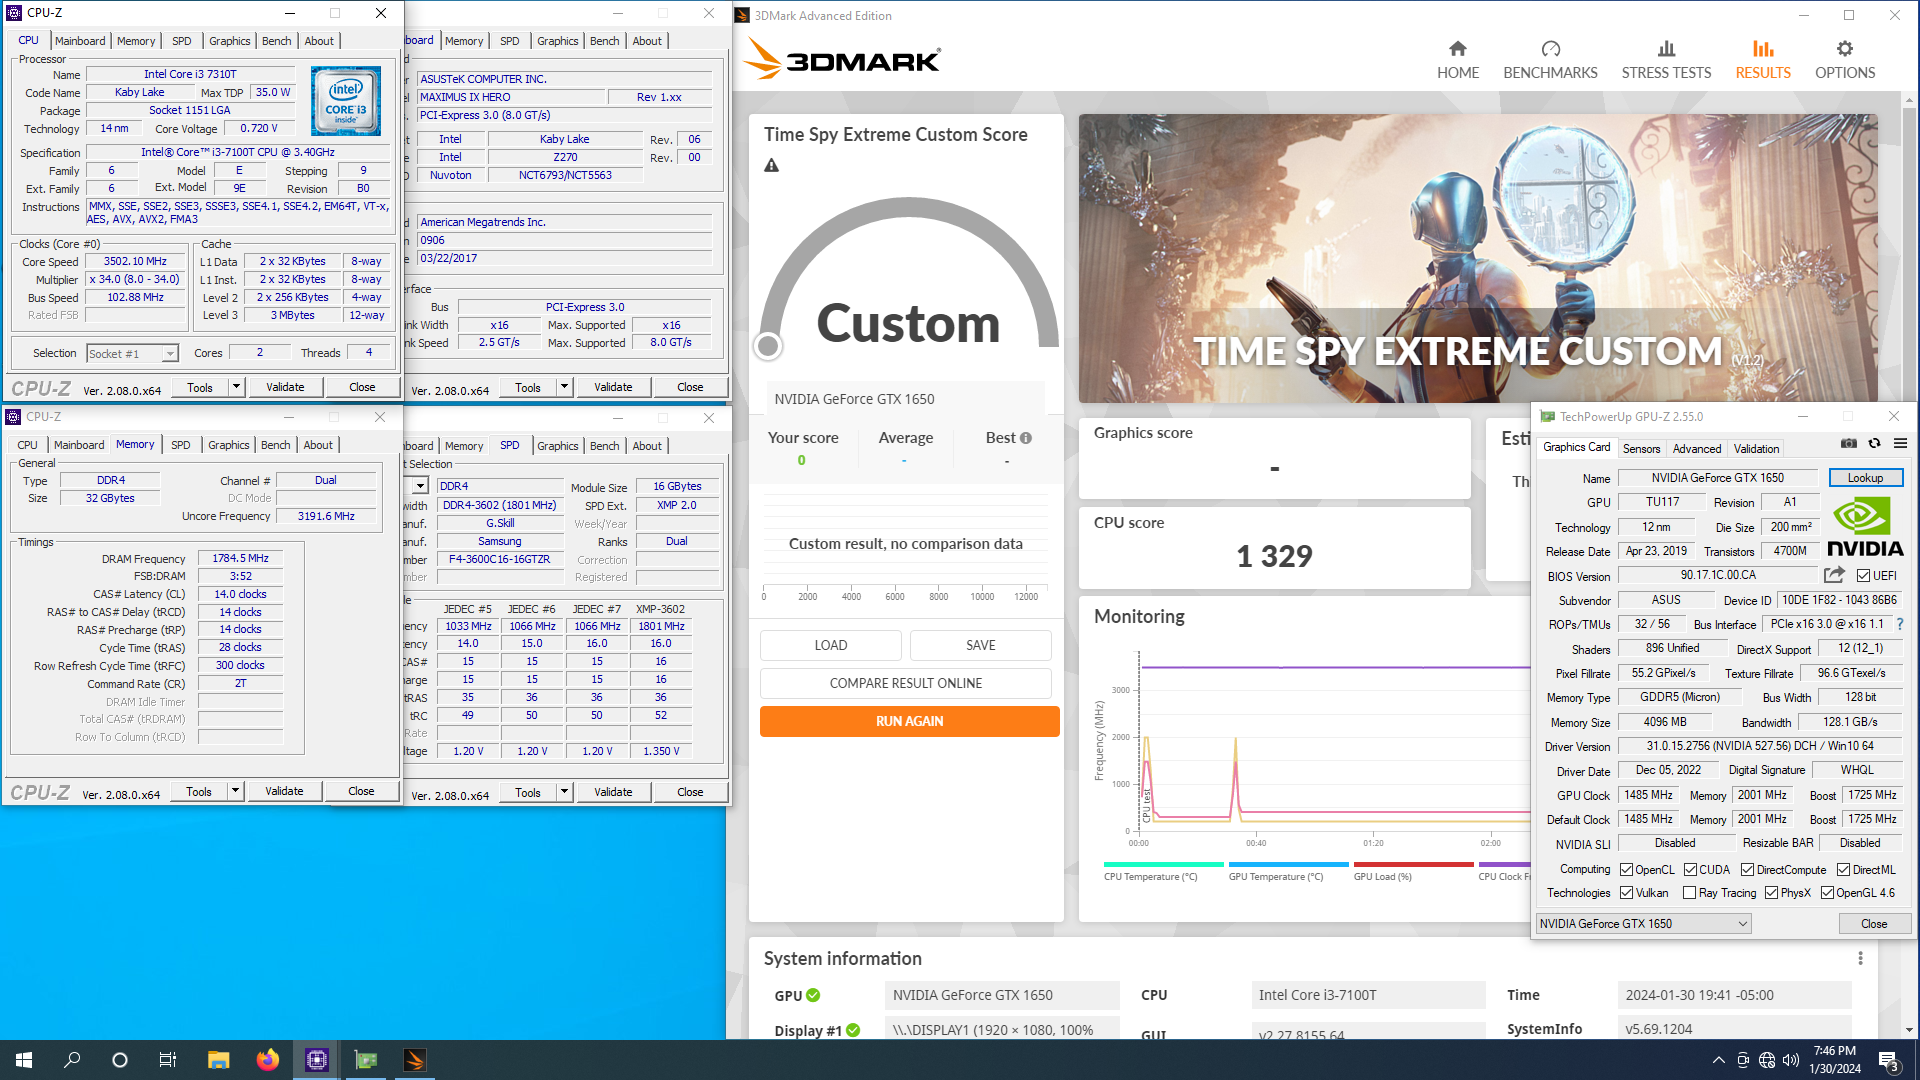Open Tools arrow in CPU-Z SPD window

564,792
